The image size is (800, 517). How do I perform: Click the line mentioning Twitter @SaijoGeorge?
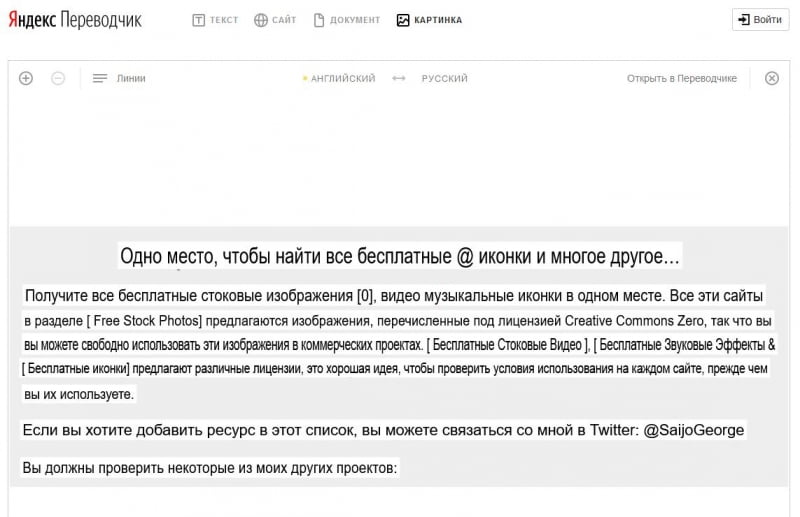[383, 430]
